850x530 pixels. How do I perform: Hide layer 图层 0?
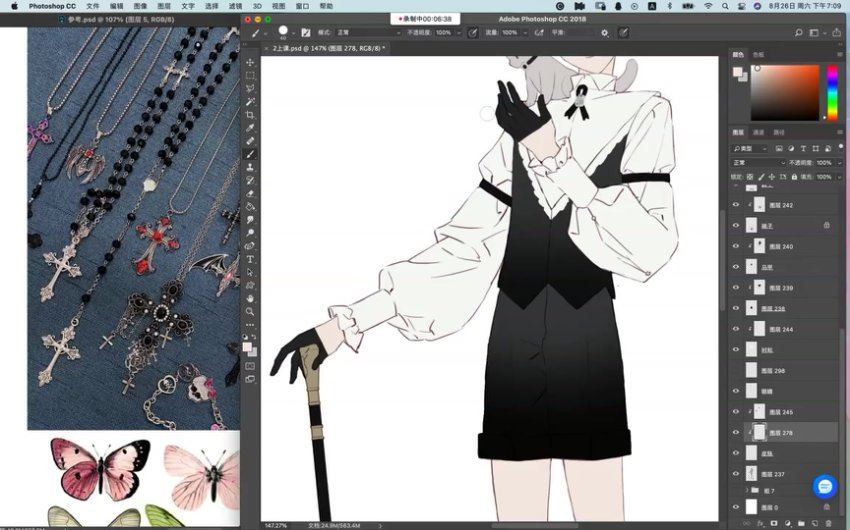pos(736,507)
